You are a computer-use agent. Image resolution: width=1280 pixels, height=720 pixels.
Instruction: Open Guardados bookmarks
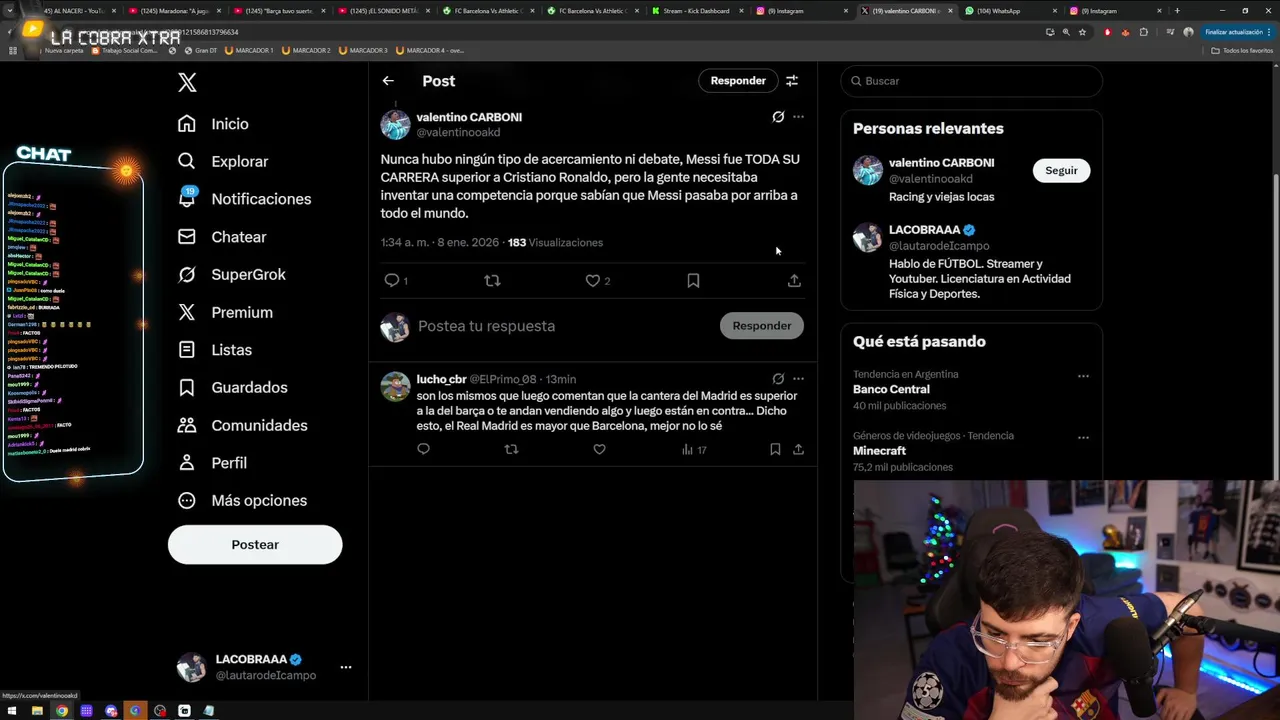(x=232, y=387)
